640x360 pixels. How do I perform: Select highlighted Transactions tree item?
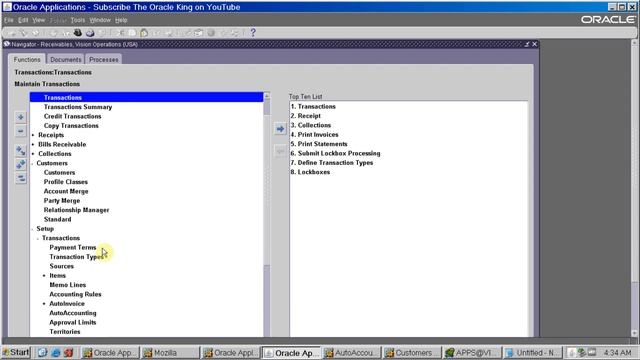147,97
